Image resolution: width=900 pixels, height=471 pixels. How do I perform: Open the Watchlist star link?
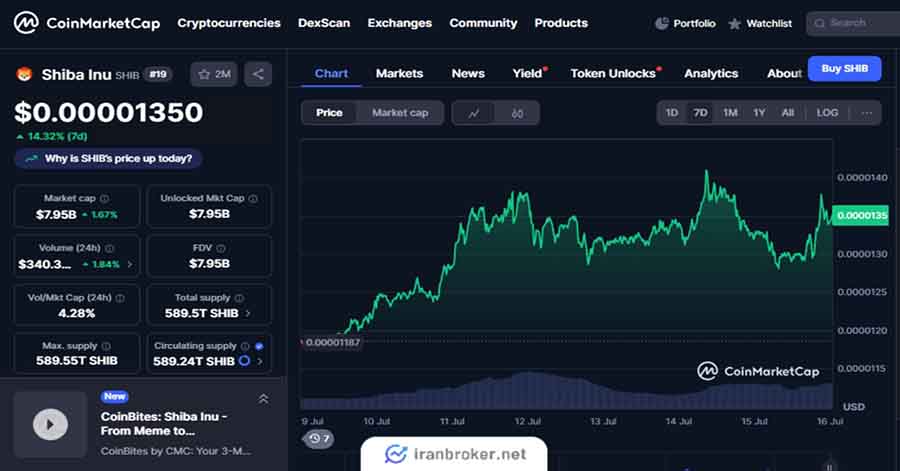click(x=760, y=24)
